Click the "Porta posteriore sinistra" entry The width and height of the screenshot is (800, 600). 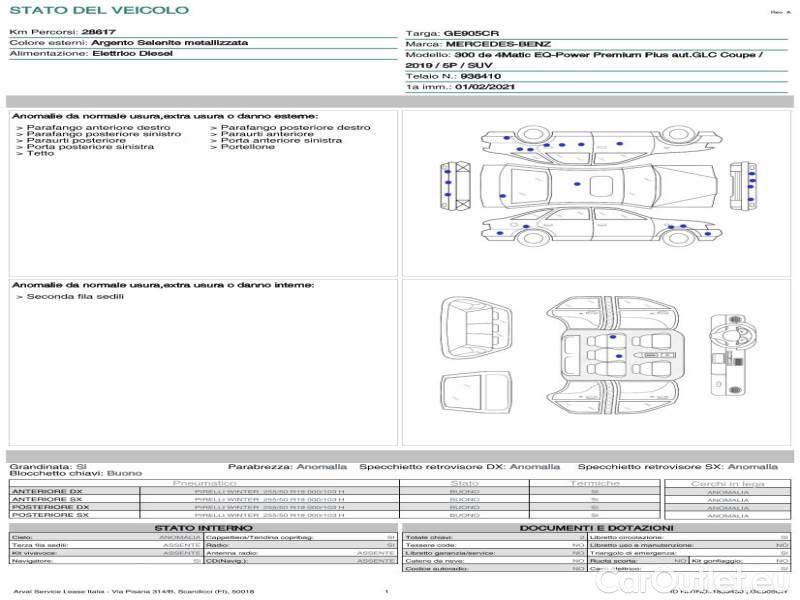pos(90,146)
